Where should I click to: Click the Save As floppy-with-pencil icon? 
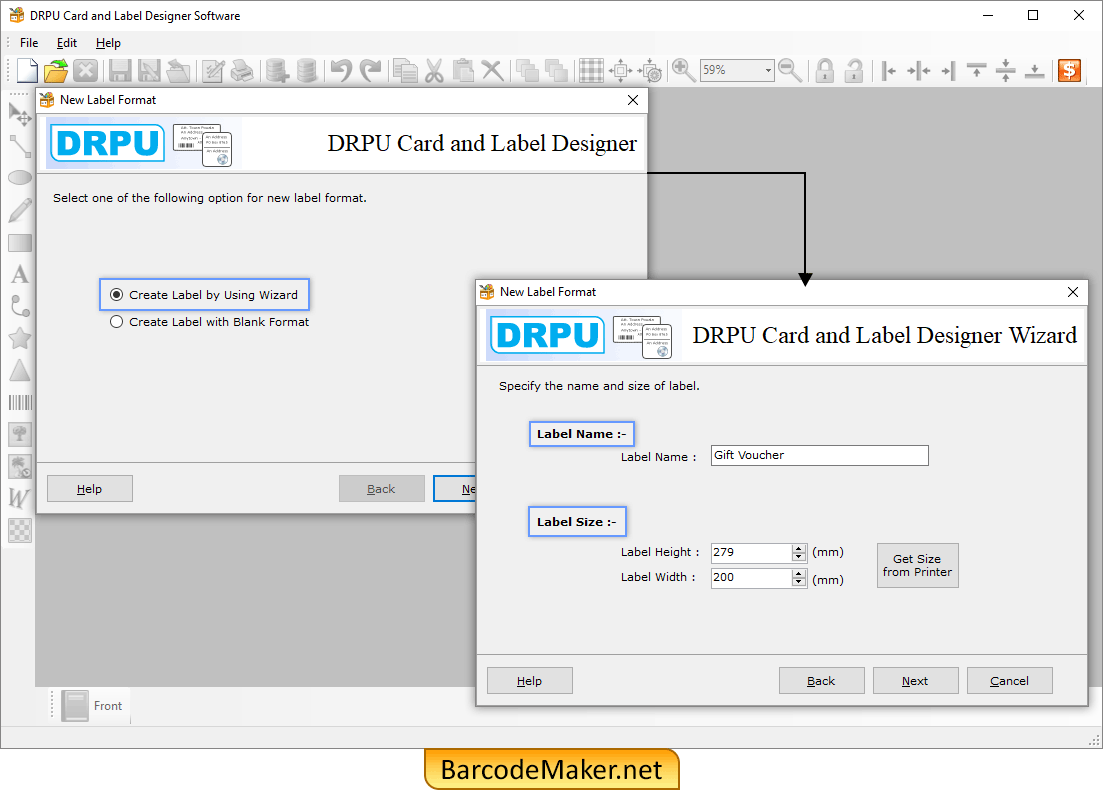(x=148, y=70)
